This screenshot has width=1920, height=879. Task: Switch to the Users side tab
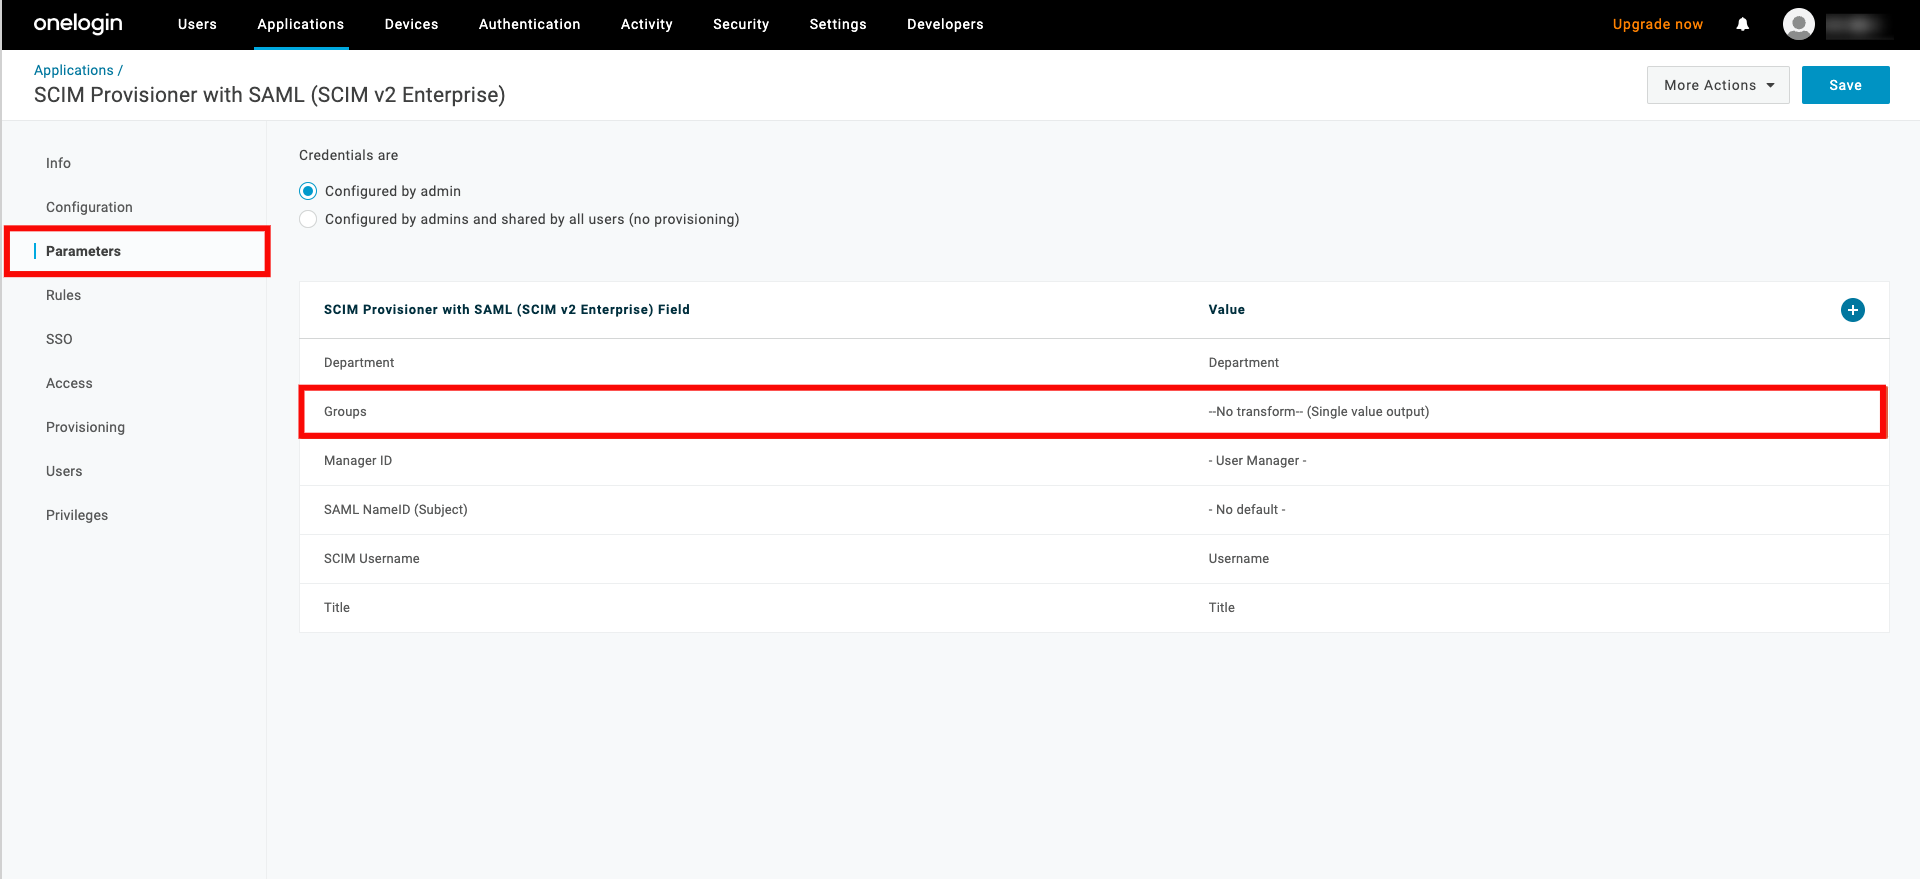(64, 471)
